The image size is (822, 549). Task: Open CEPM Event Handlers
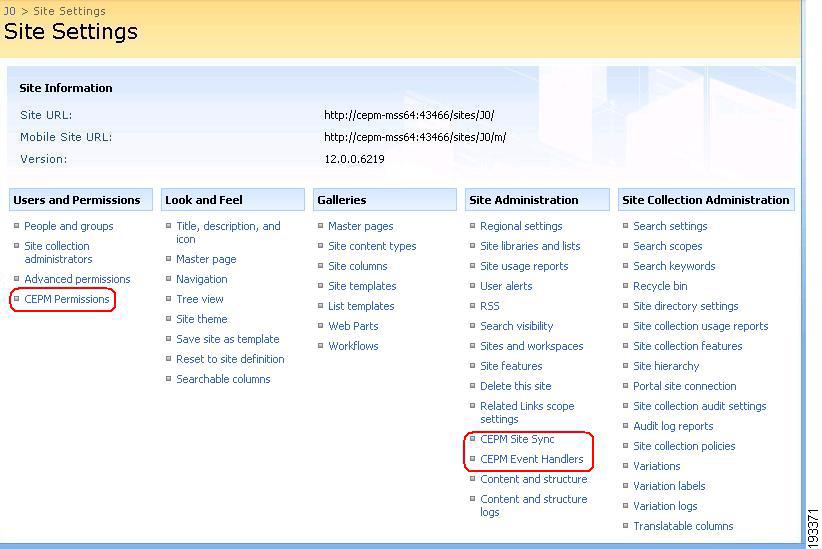[x=532, y=459]
